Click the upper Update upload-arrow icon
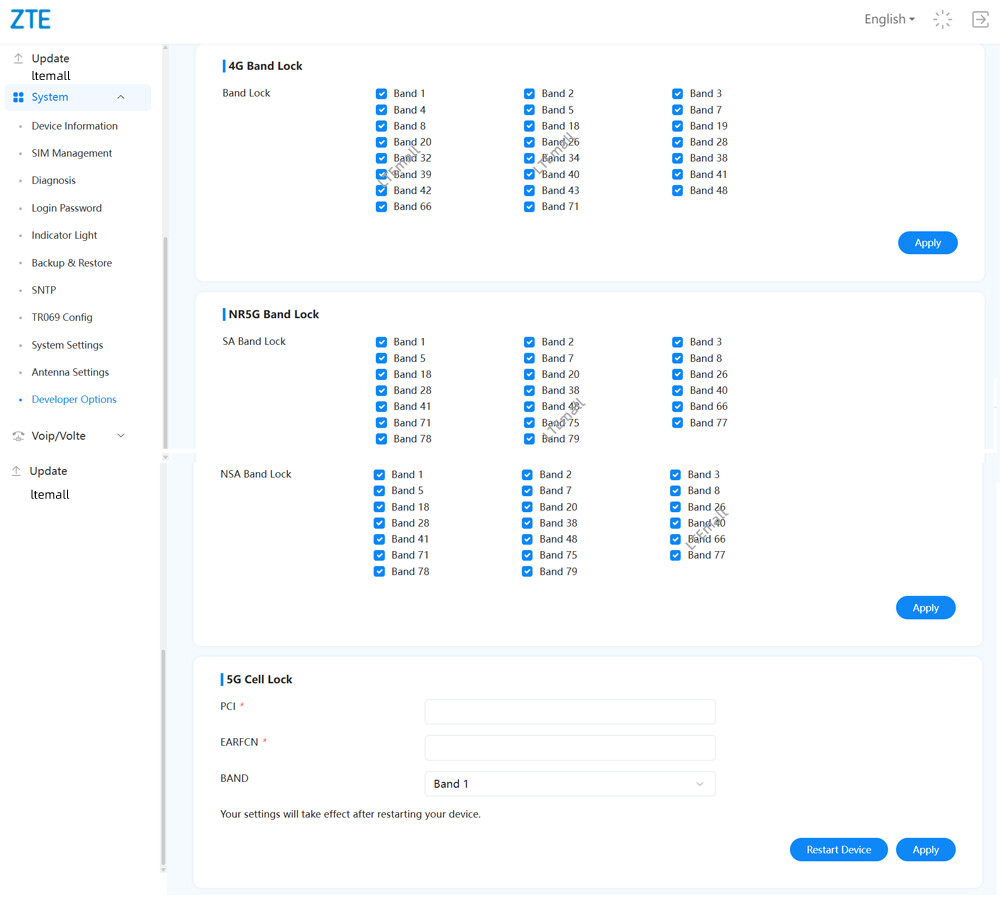 tap(18, 58)
